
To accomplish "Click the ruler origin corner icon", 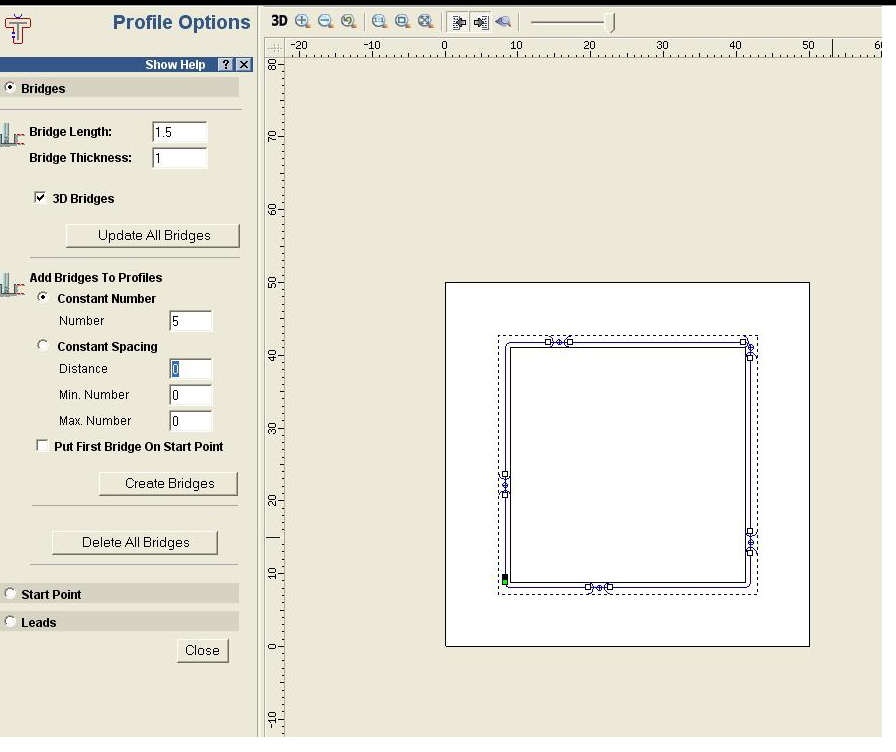I will (x=275, y=47).
